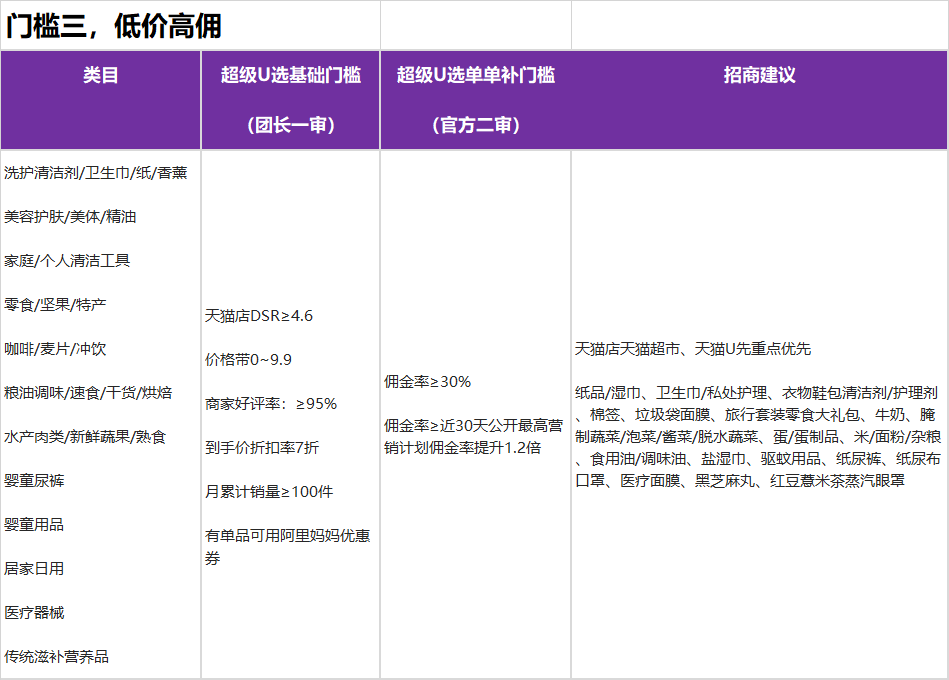Click the line starting 、棉签、垃圾袋面膜
949x680 pixels.
[755, 415]
